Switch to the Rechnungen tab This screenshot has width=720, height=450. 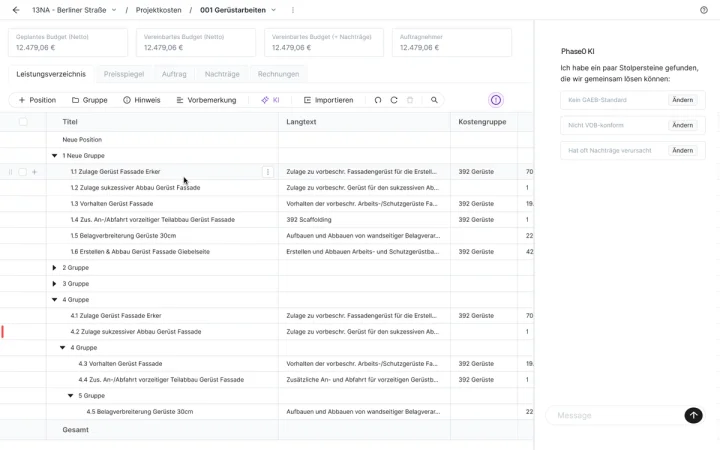(278, 74)
